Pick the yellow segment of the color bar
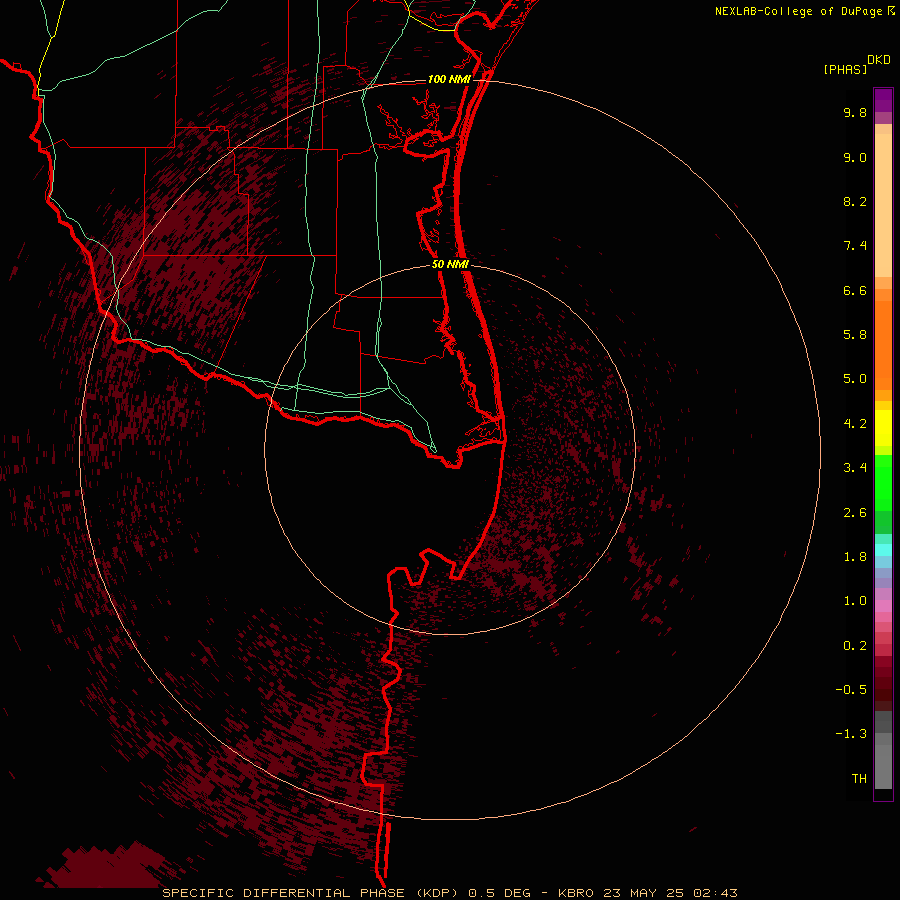The width and height of the screenshot is (900, 900). coord(883,428)
